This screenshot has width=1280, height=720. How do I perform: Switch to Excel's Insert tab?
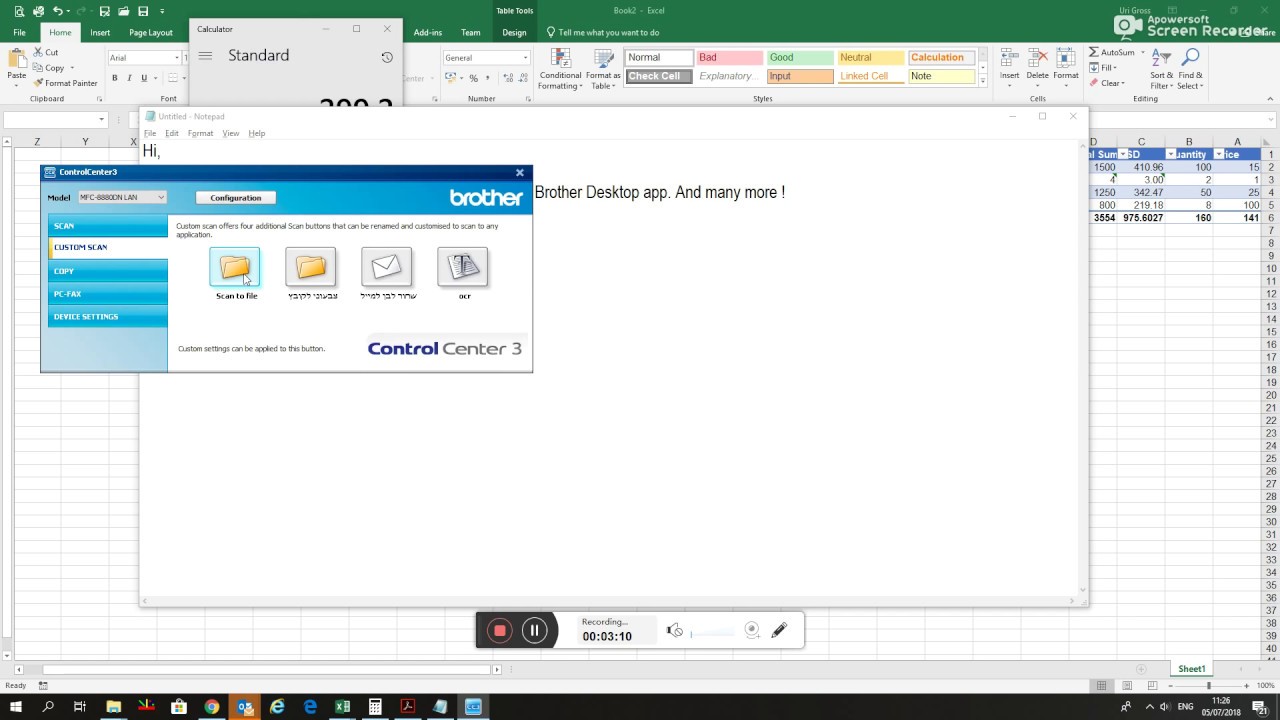click(x=100, y=32)
